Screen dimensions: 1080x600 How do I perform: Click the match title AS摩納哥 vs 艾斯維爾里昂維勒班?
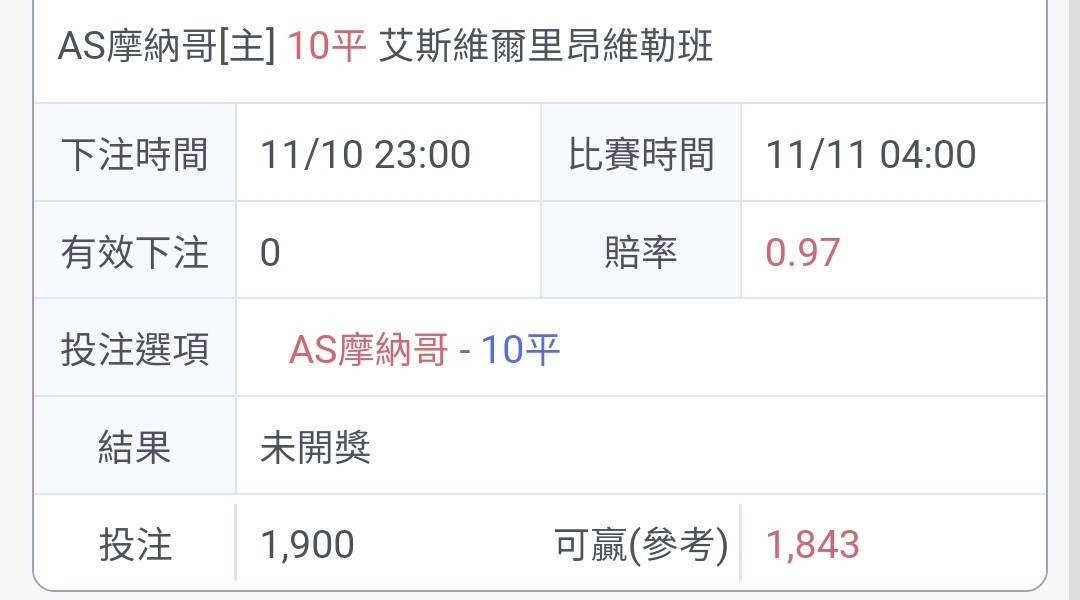(385, 46)
